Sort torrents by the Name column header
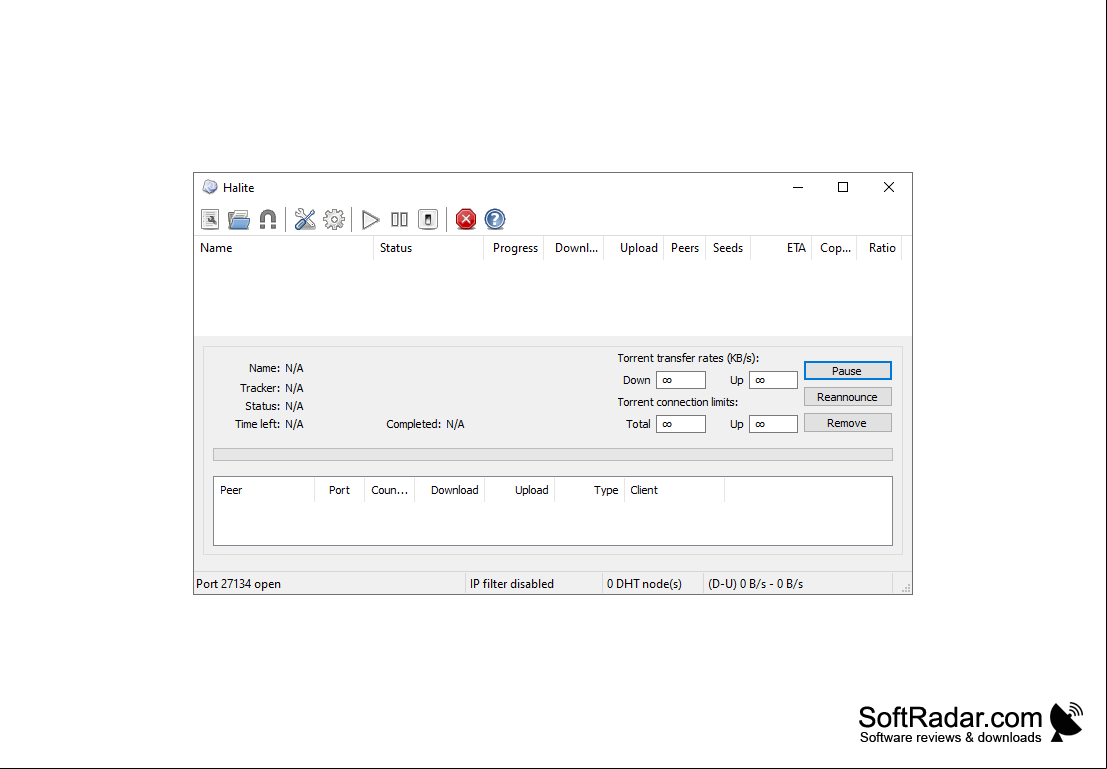Viewport: 1107px width, 769px height. coord(283,248)
